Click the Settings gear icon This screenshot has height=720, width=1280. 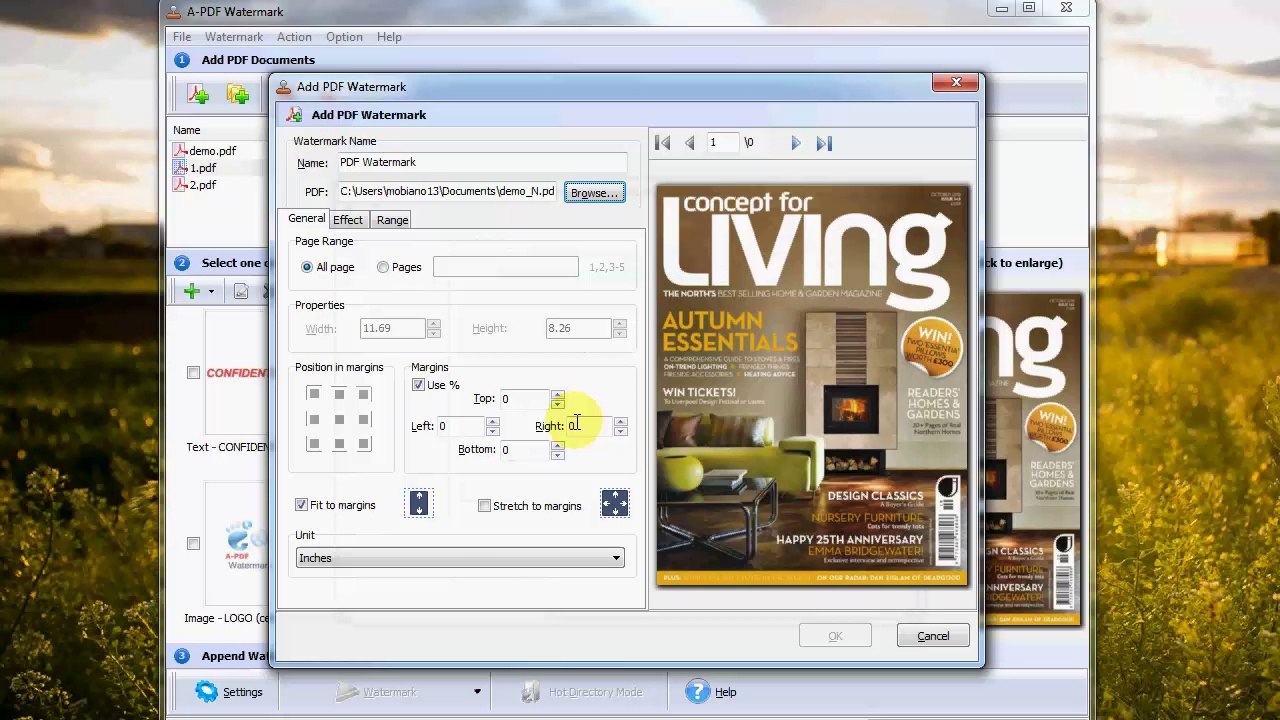(206, 692)
